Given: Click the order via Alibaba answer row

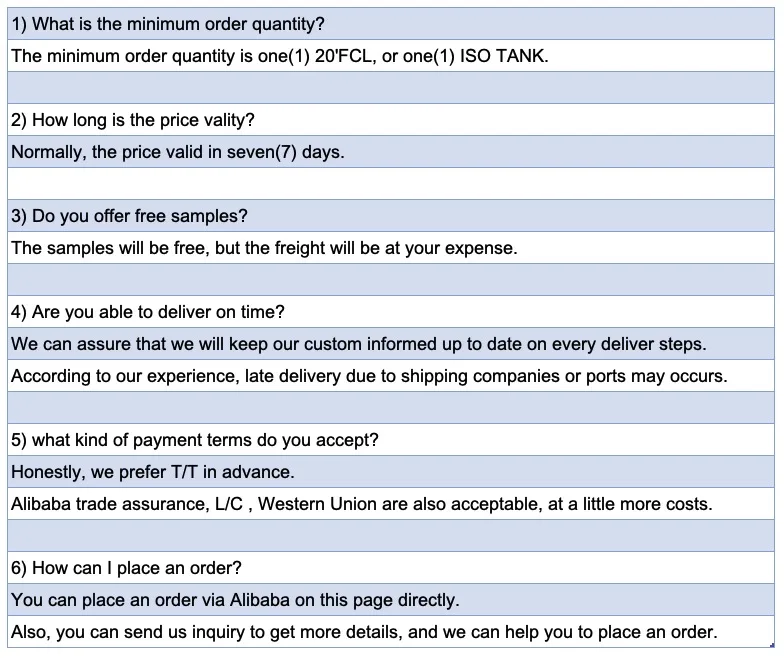Looking at the screenshot, I should point(391,600).
